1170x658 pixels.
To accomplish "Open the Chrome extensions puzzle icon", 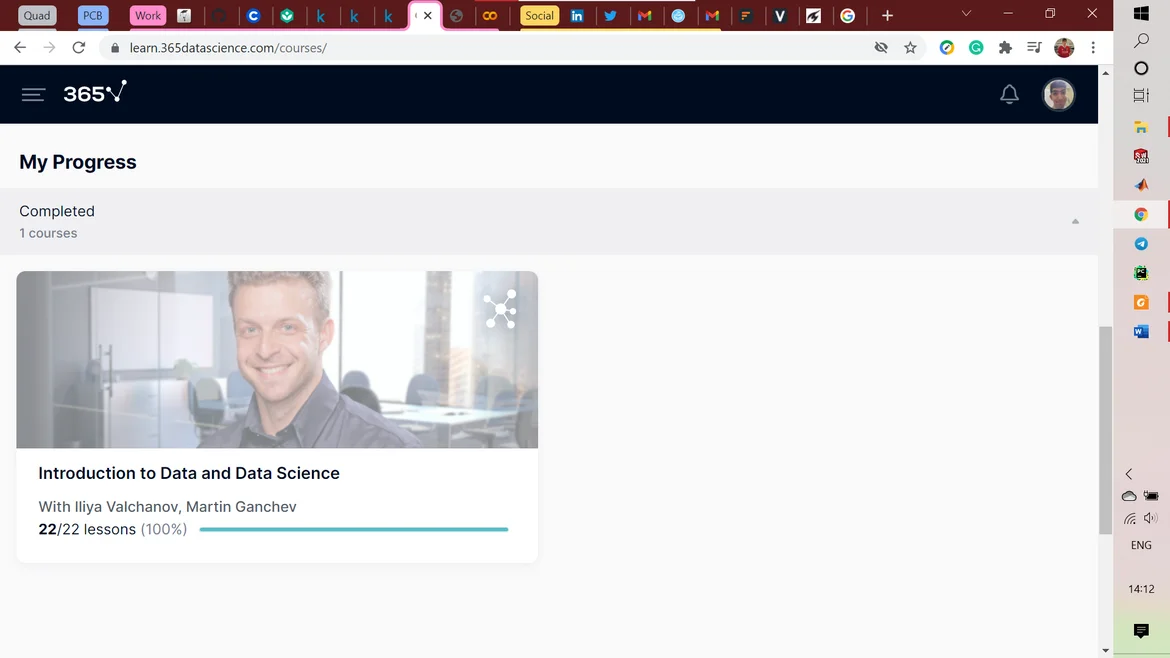I will pyautogui.click(x=1005, y=48).
